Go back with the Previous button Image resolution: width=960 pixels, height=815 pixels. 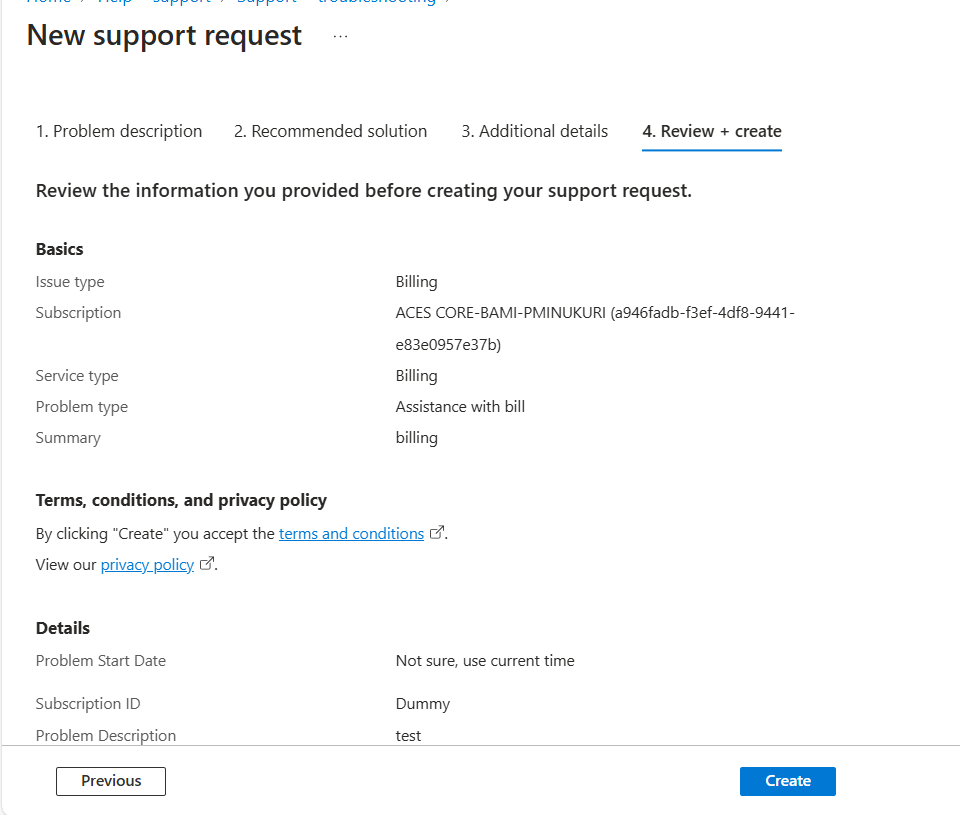111,781
